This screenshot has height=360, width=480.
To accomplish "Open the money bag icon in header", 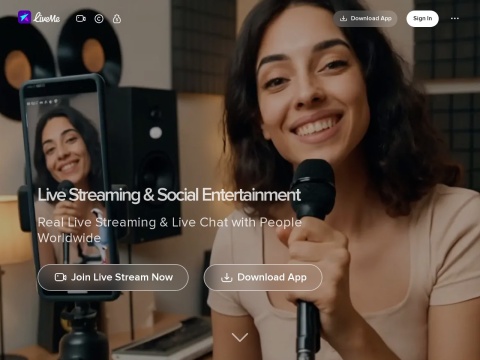I will pyautogui.click(x=117, y=19).
